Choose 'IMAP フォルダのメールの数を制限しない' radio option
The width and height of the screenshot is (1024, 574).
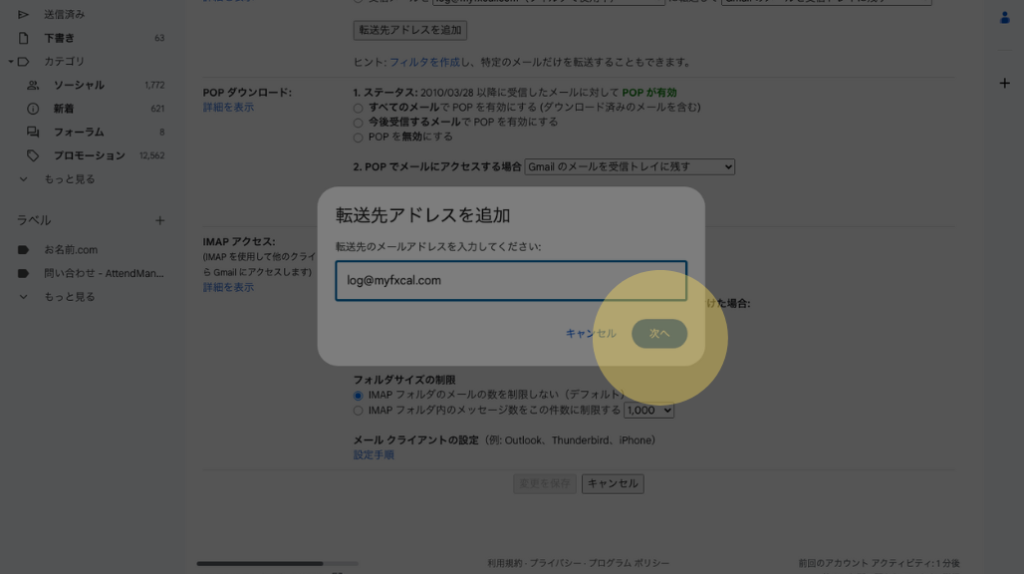click(358, 395)
